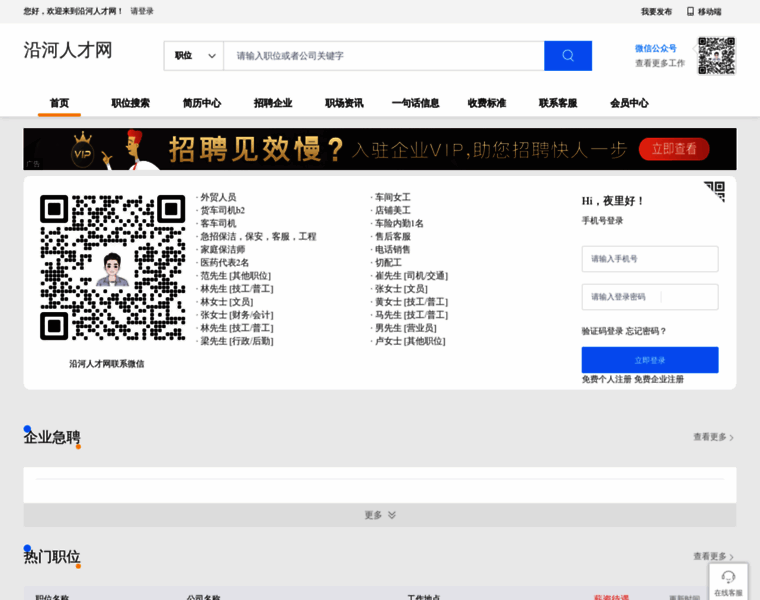760x600 pixels.
Task: Click the large contact WeChat QR code
Action: (112, 267)
